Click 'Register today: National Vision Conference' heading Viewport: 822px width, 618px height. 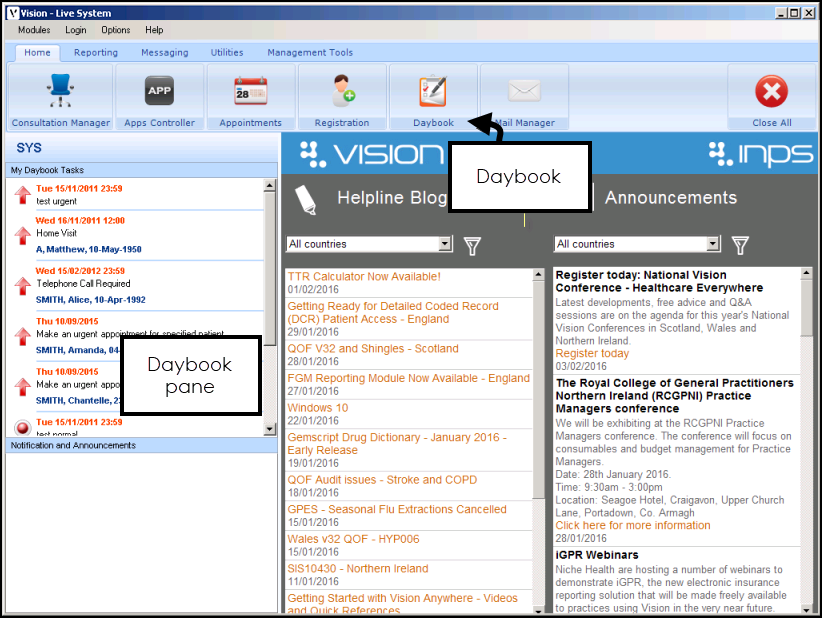[659, 281]
